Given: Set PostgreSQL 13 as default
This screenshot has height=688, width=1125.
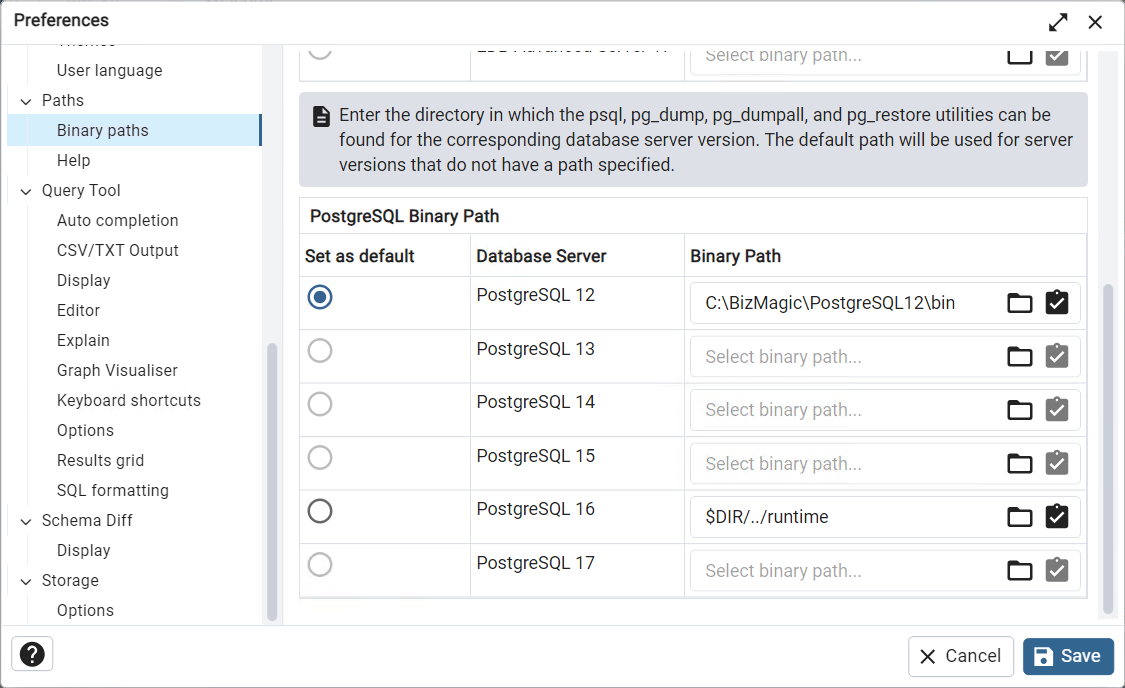Looking at the screenshot, I should click(x=320, y=351).
